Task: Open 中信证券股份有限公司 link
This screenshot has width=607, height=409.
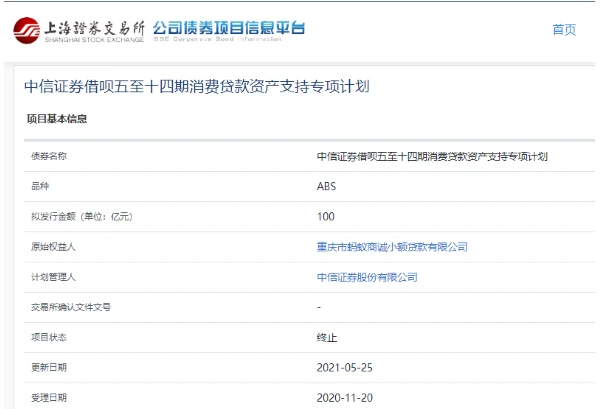Action: click(367, 277)
